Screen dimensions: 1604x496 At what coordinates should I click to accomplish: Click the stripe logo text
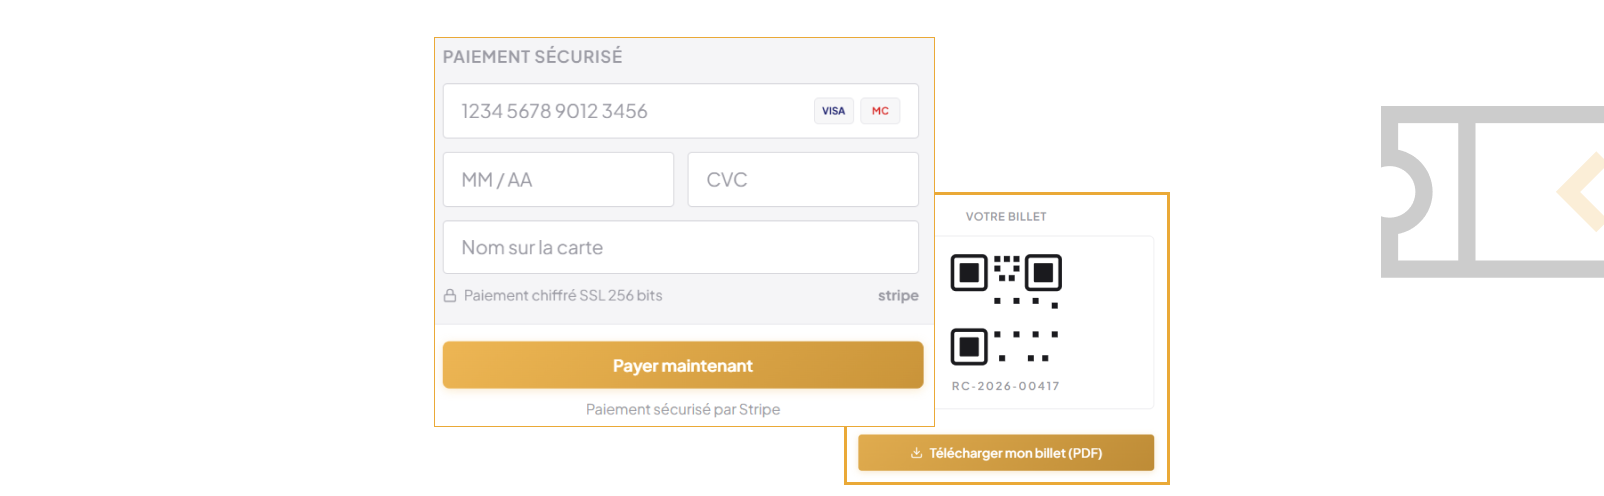pyautogui.click(x=898, y=296)
